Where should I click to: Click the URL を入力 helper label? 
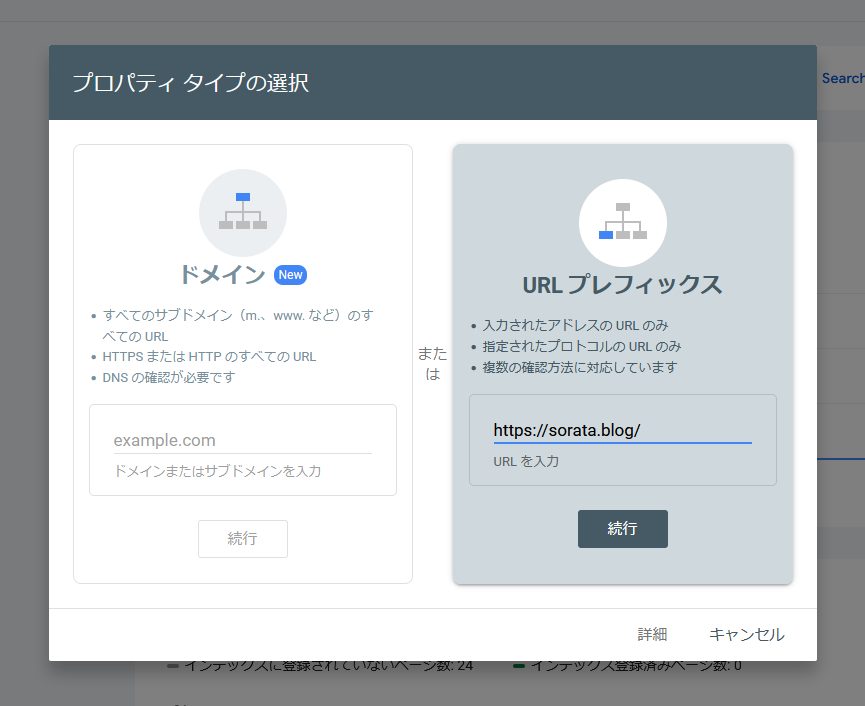(526, 461)
